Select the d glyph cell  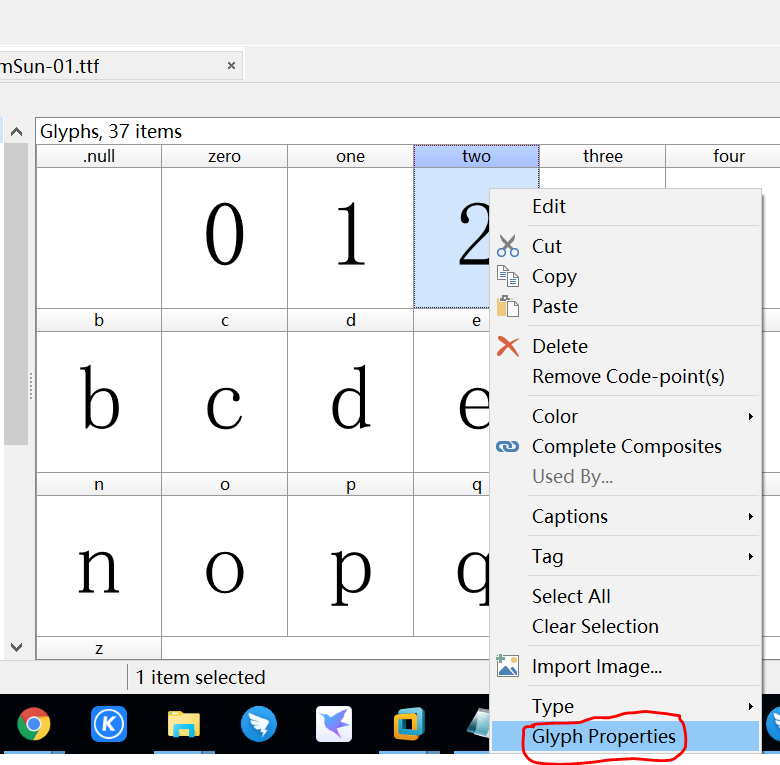(x=350, y=402)
